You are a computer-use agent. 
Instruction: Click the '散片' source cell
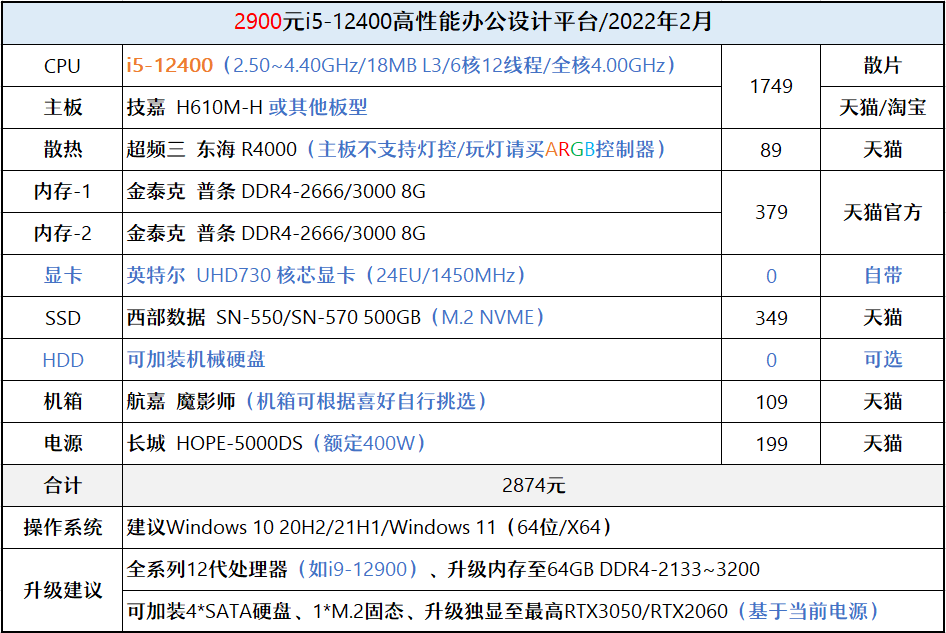click(882, 65)
